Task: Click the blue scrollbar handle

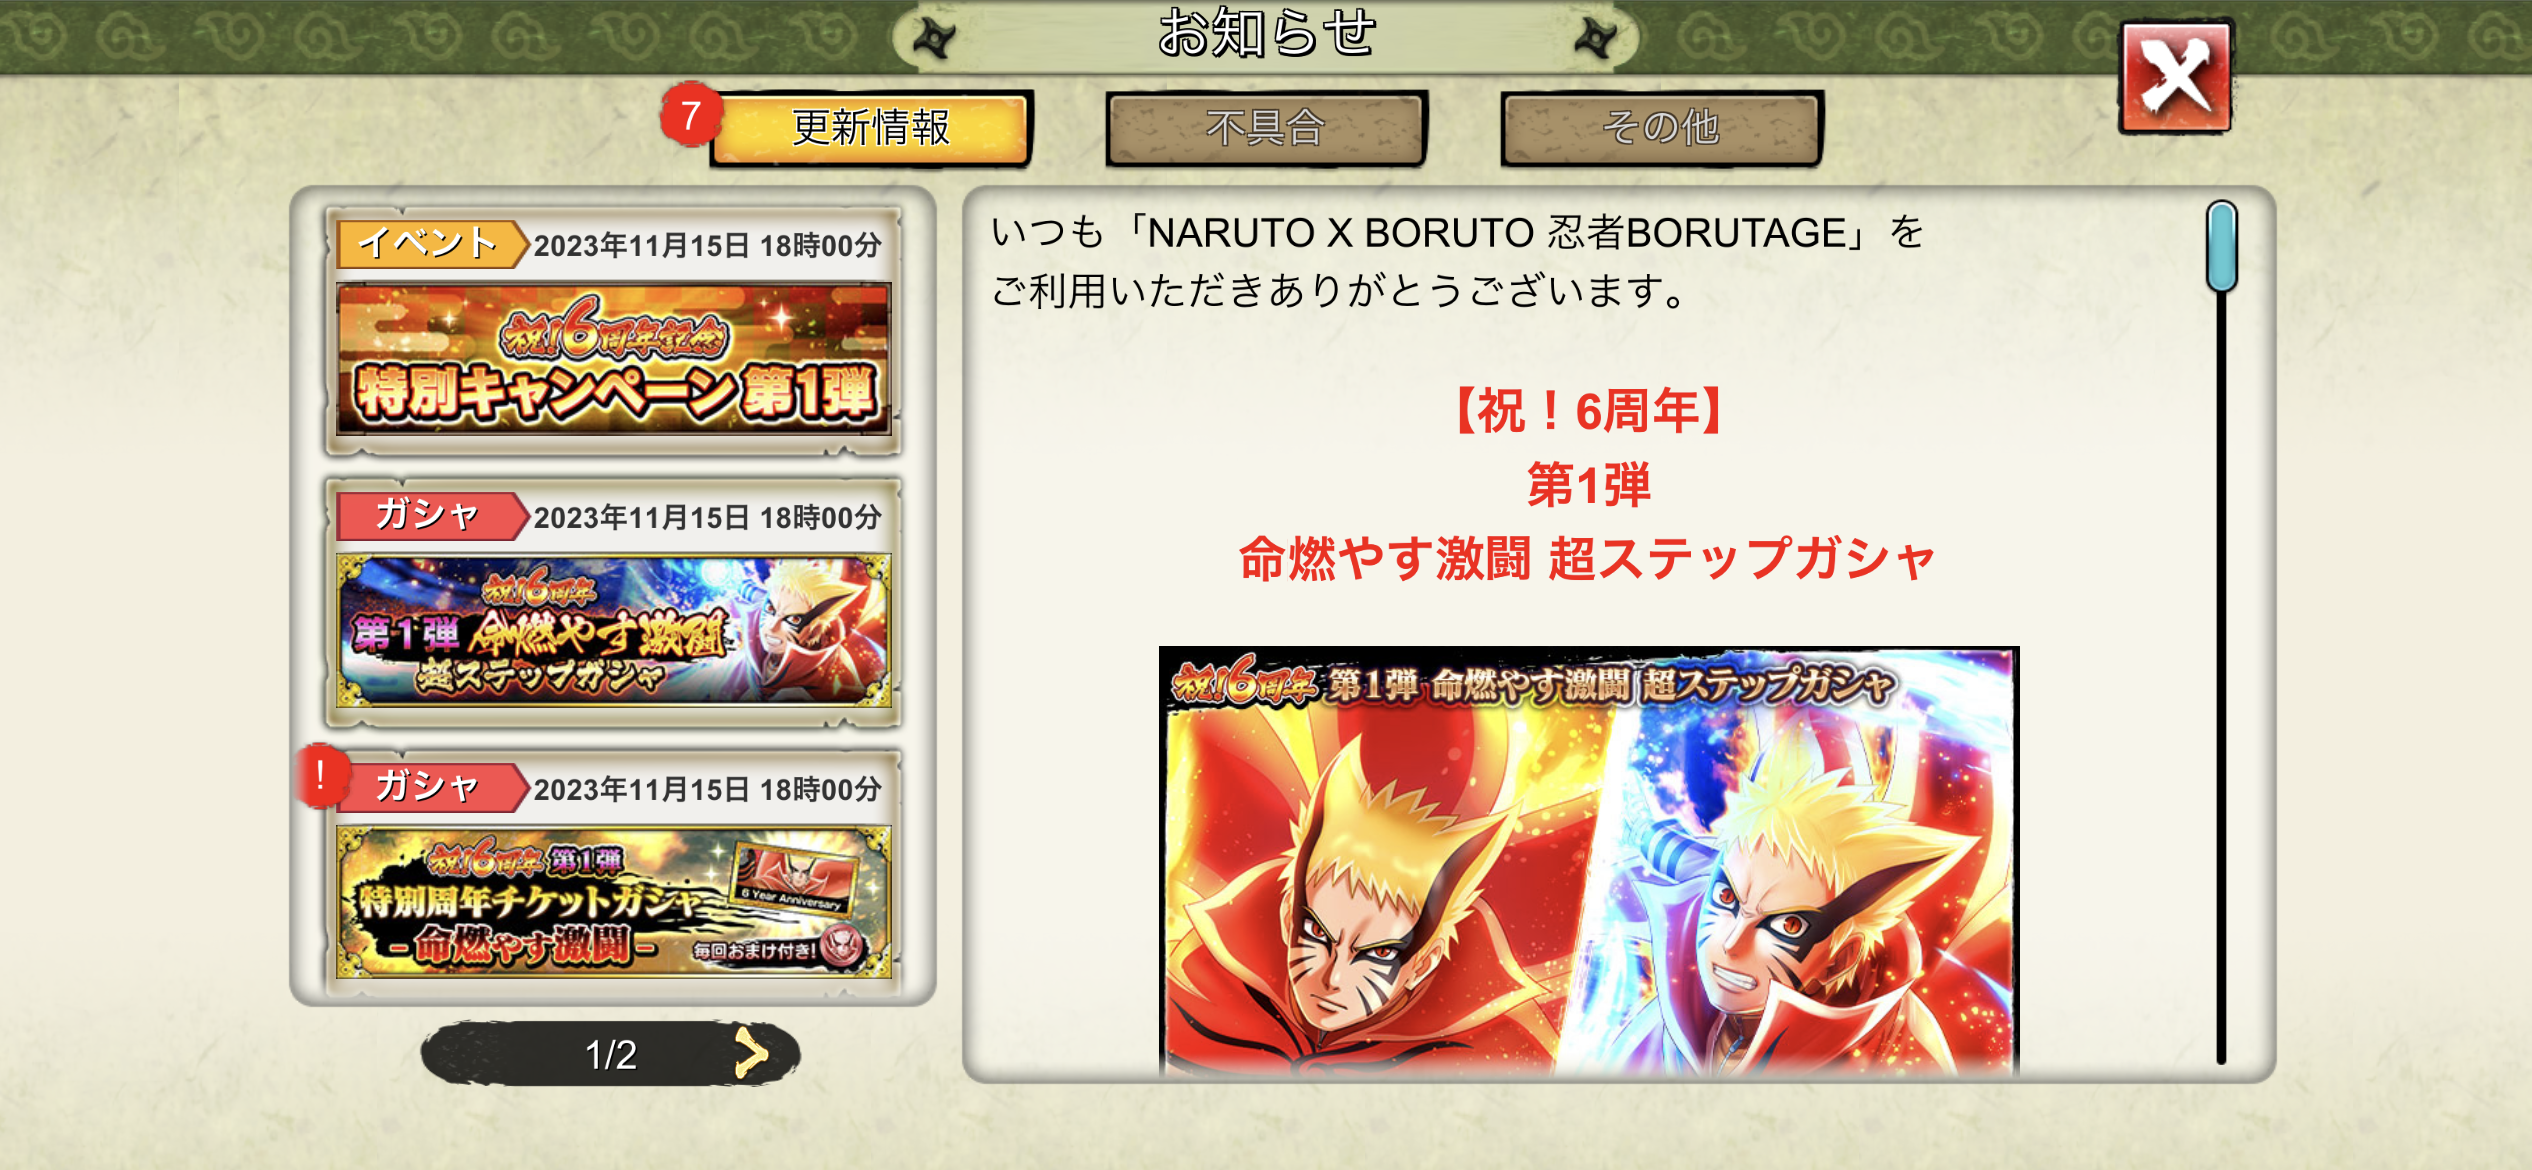Action: (x=2221, y=246)
